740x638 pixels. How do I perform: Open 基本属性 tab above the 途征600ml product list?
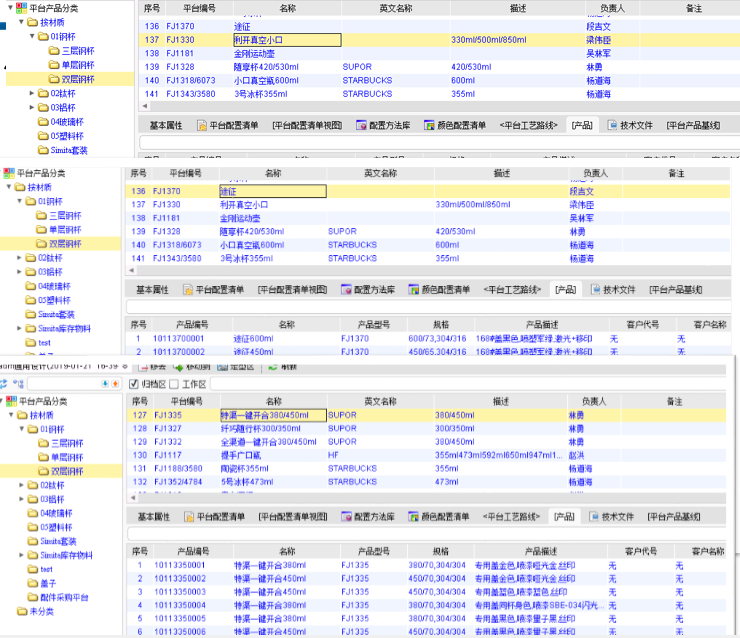[152, 289]
